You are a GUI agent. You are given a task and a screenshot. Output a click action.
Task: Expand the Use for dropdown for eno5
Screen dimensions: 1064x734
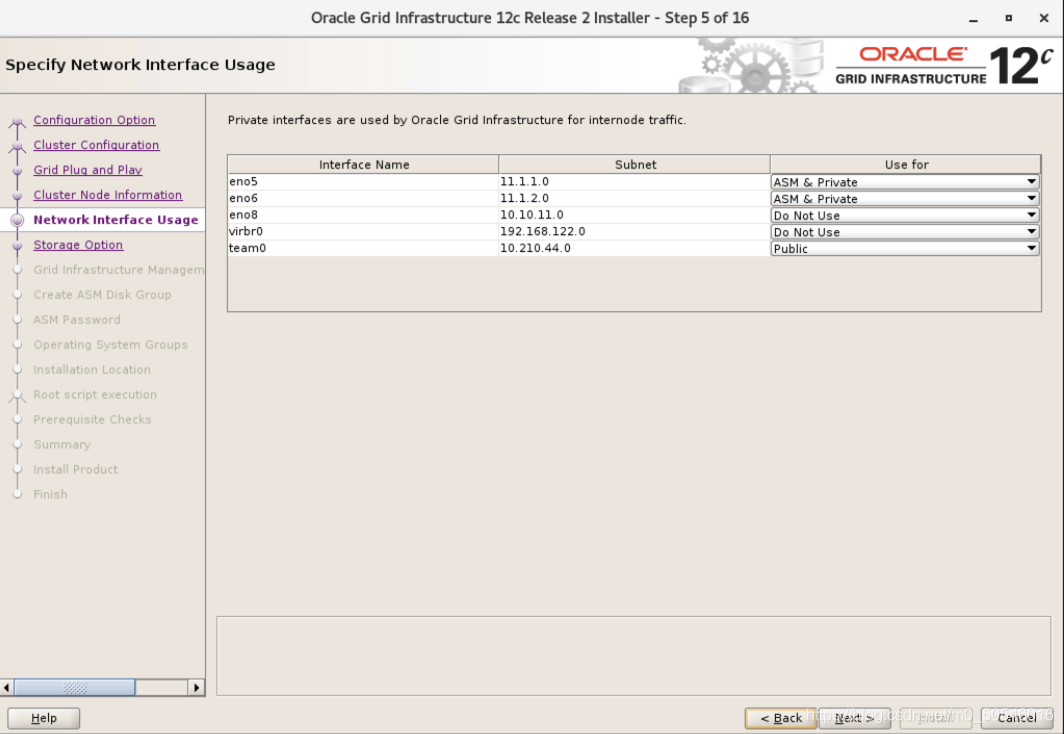905,182
